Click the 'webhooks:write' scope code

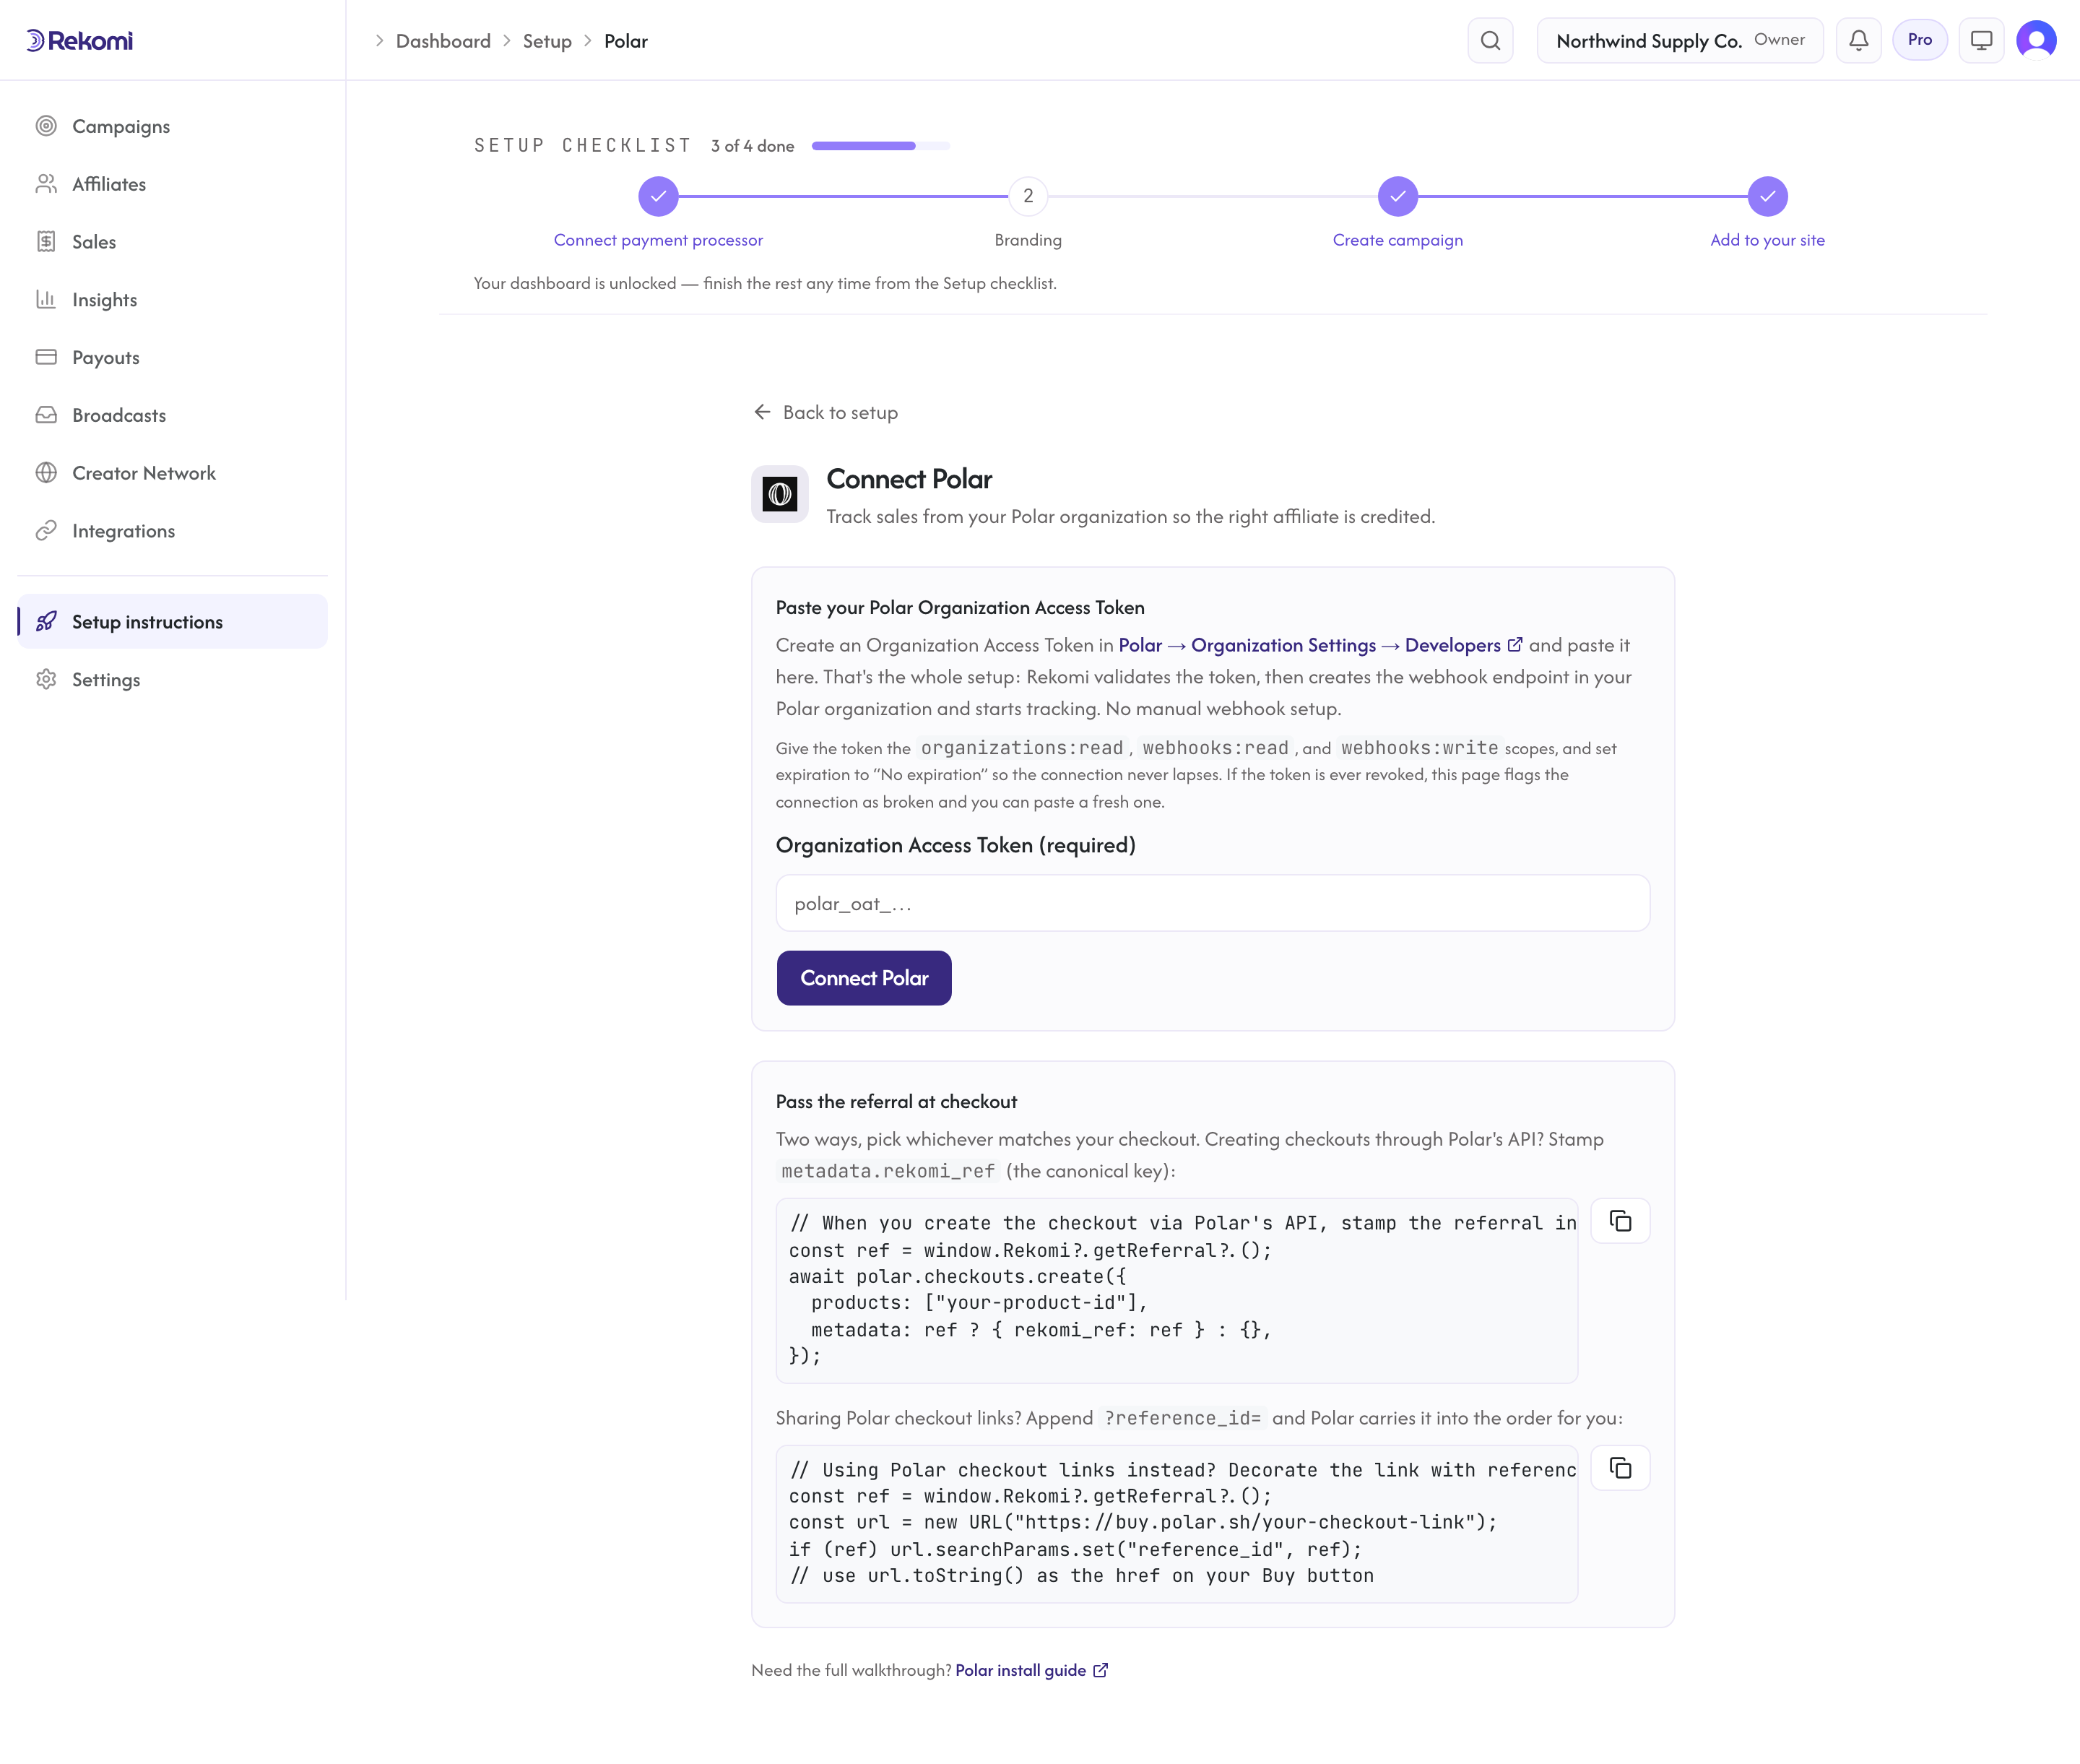[x=1419, y=748]
